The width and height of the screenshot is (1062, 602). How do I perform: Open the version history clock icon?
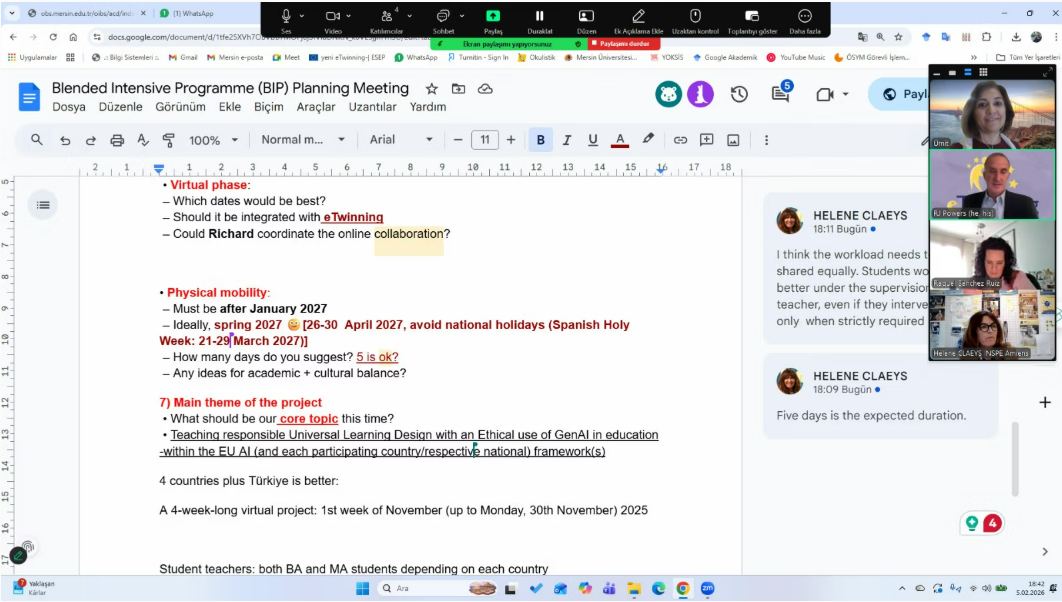click(739, 94)
